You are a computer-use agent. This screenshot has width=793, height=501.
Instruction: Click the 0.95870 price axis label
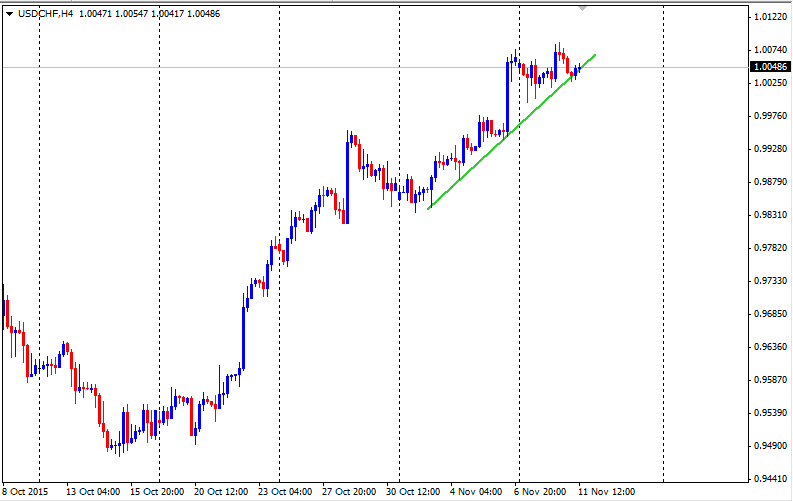pos(770,380)
